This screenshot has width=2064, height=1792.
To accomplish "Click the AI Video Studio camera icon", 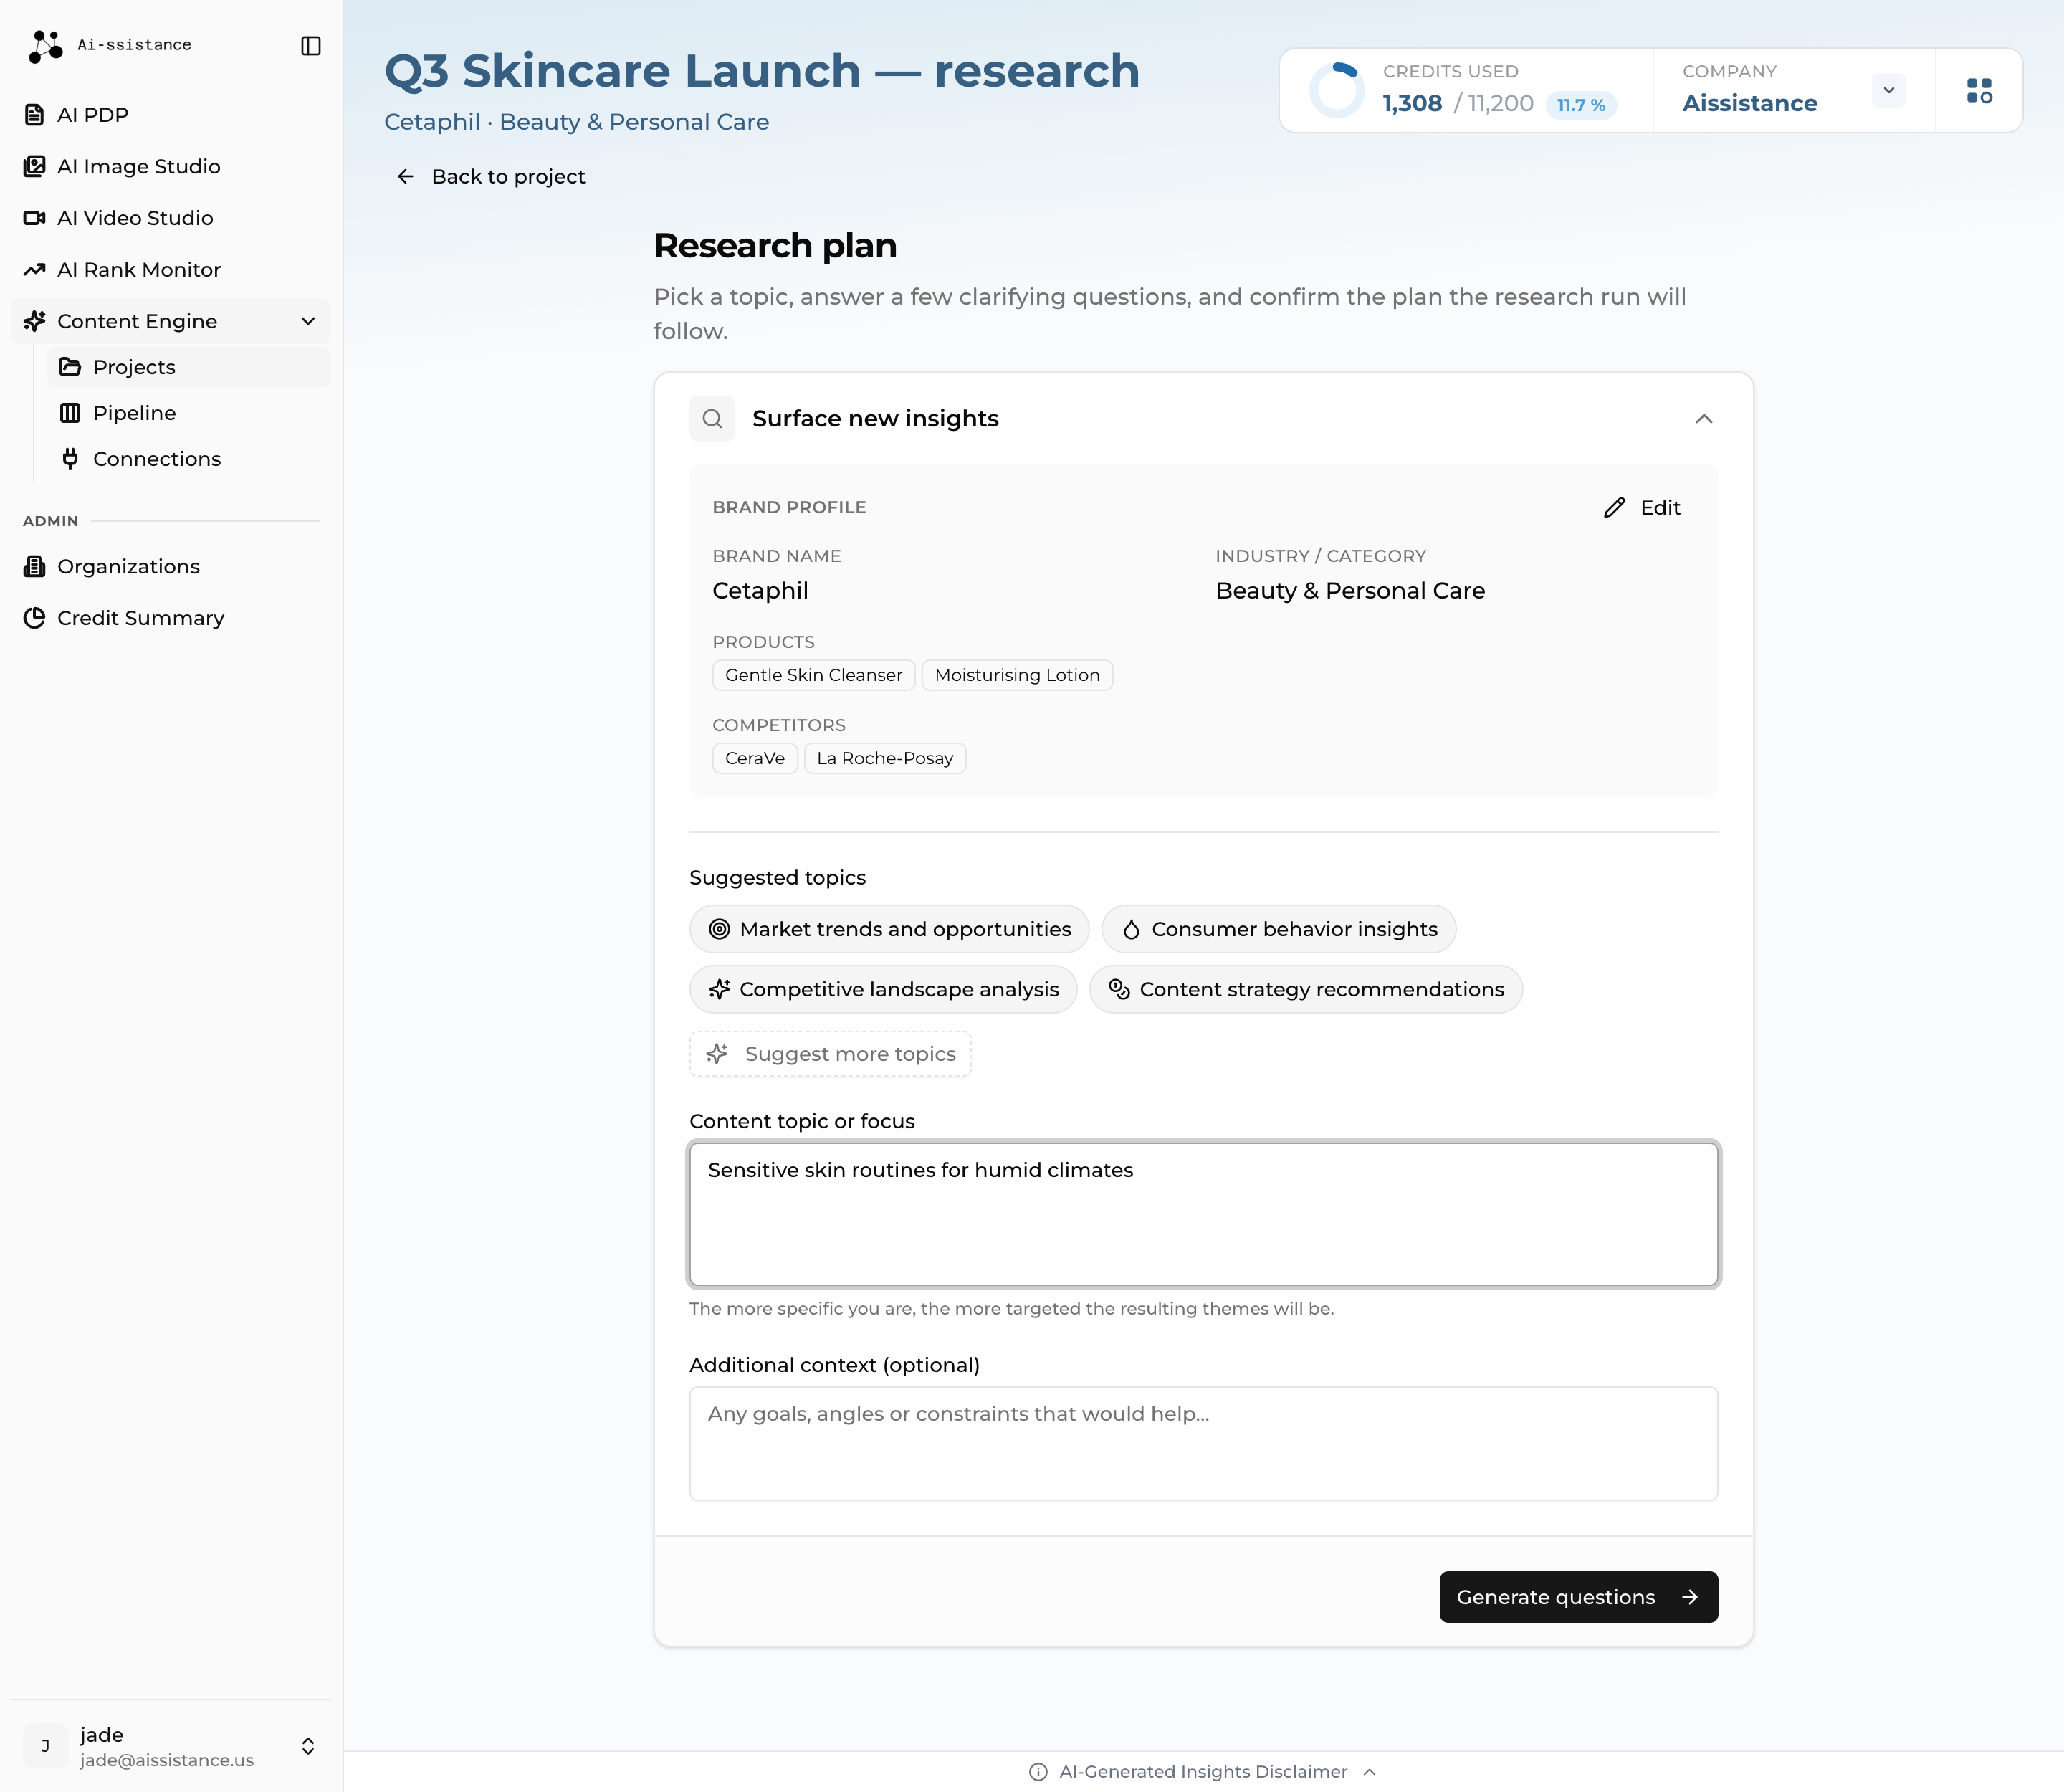I will point(34,218).
